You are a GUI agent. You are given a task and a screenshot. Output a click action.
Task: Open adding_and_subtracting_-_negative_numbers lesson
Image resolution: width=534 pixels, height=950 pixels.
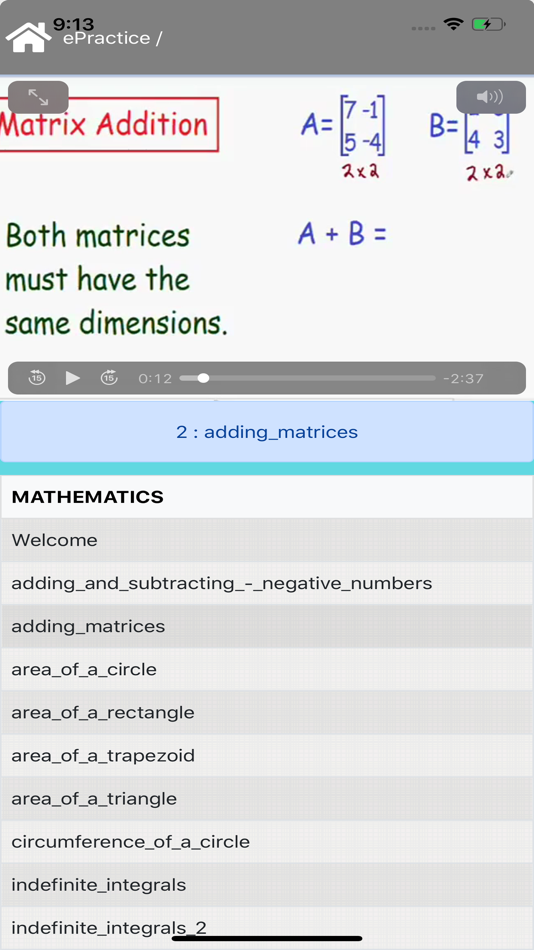click(x=267, y=583)
